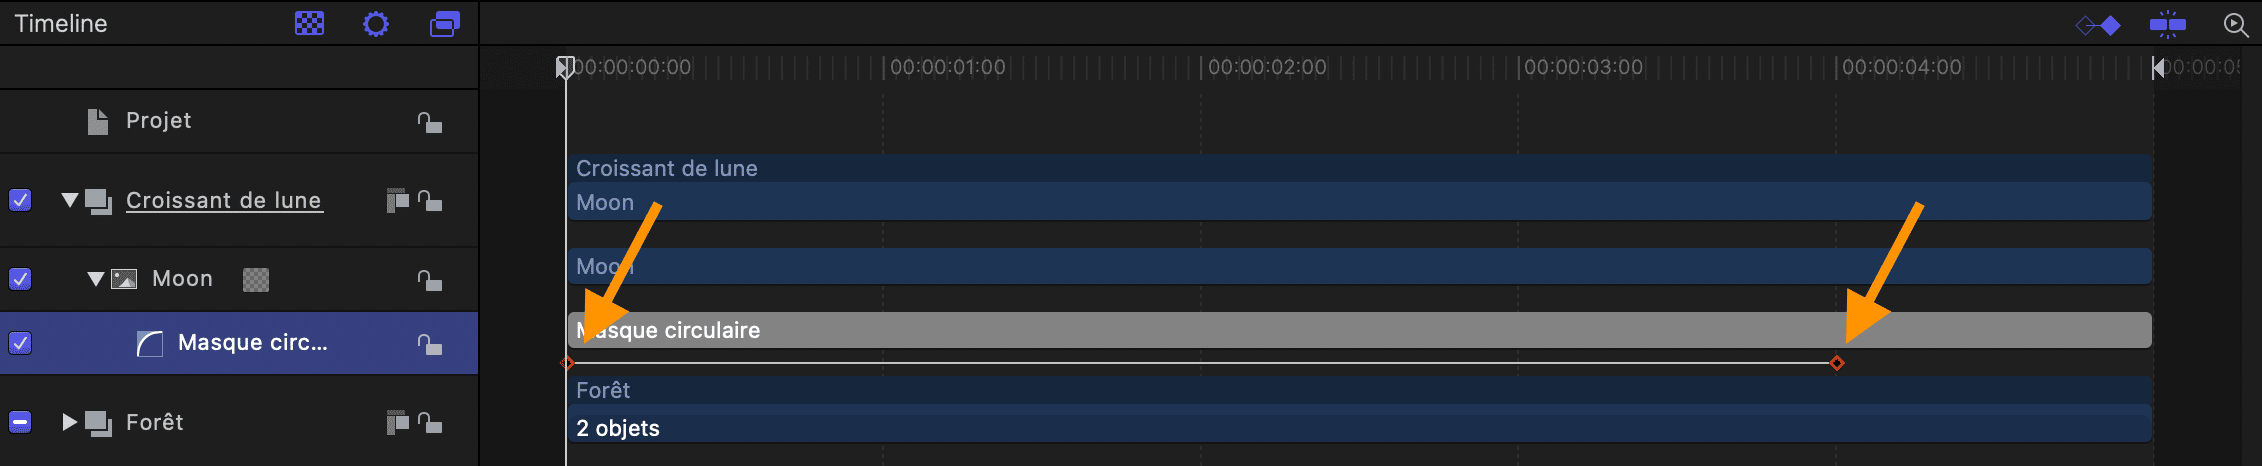The width and height of the screenshot is (2262, 466).
Task: Uncheck the Croissant de lune group checkbox
Action: click(20, 200)
